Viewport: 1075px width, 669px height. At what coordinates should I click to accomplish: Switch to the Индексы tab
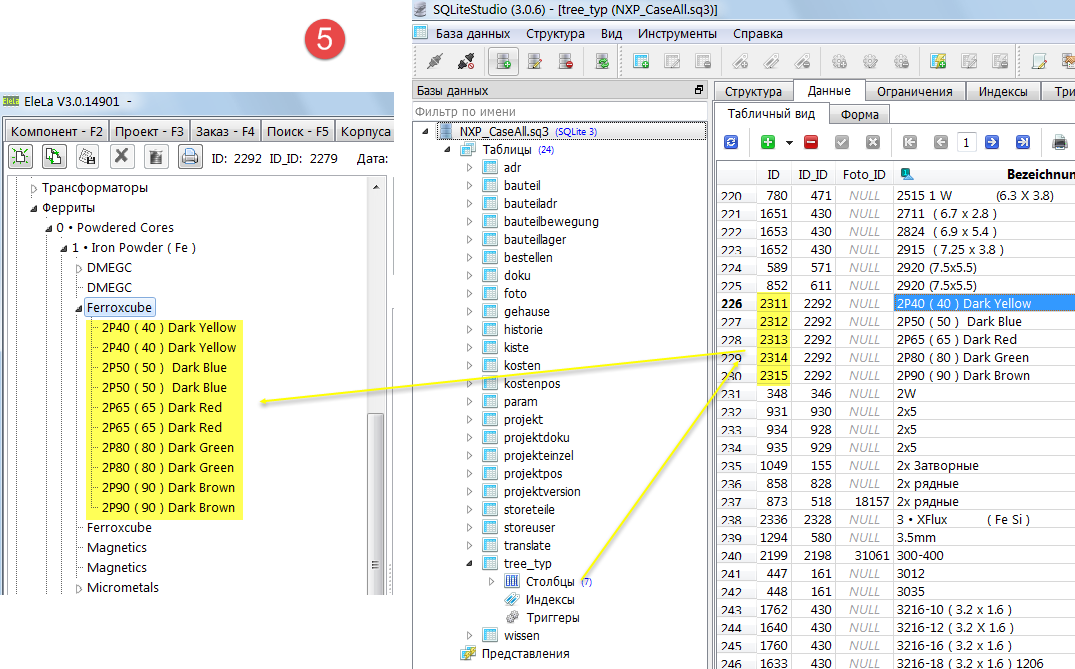click(x=1002, y=91)
